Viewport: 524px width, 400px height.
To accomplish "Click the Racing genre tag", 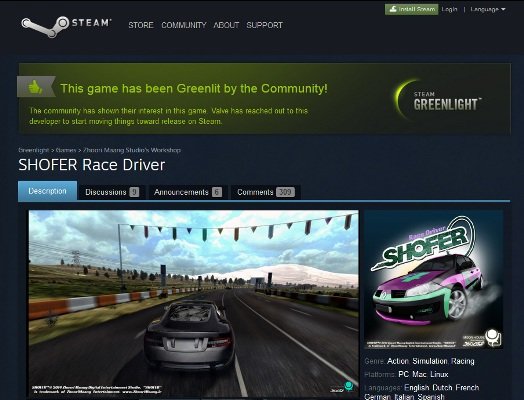I will (x=463, y=361).
